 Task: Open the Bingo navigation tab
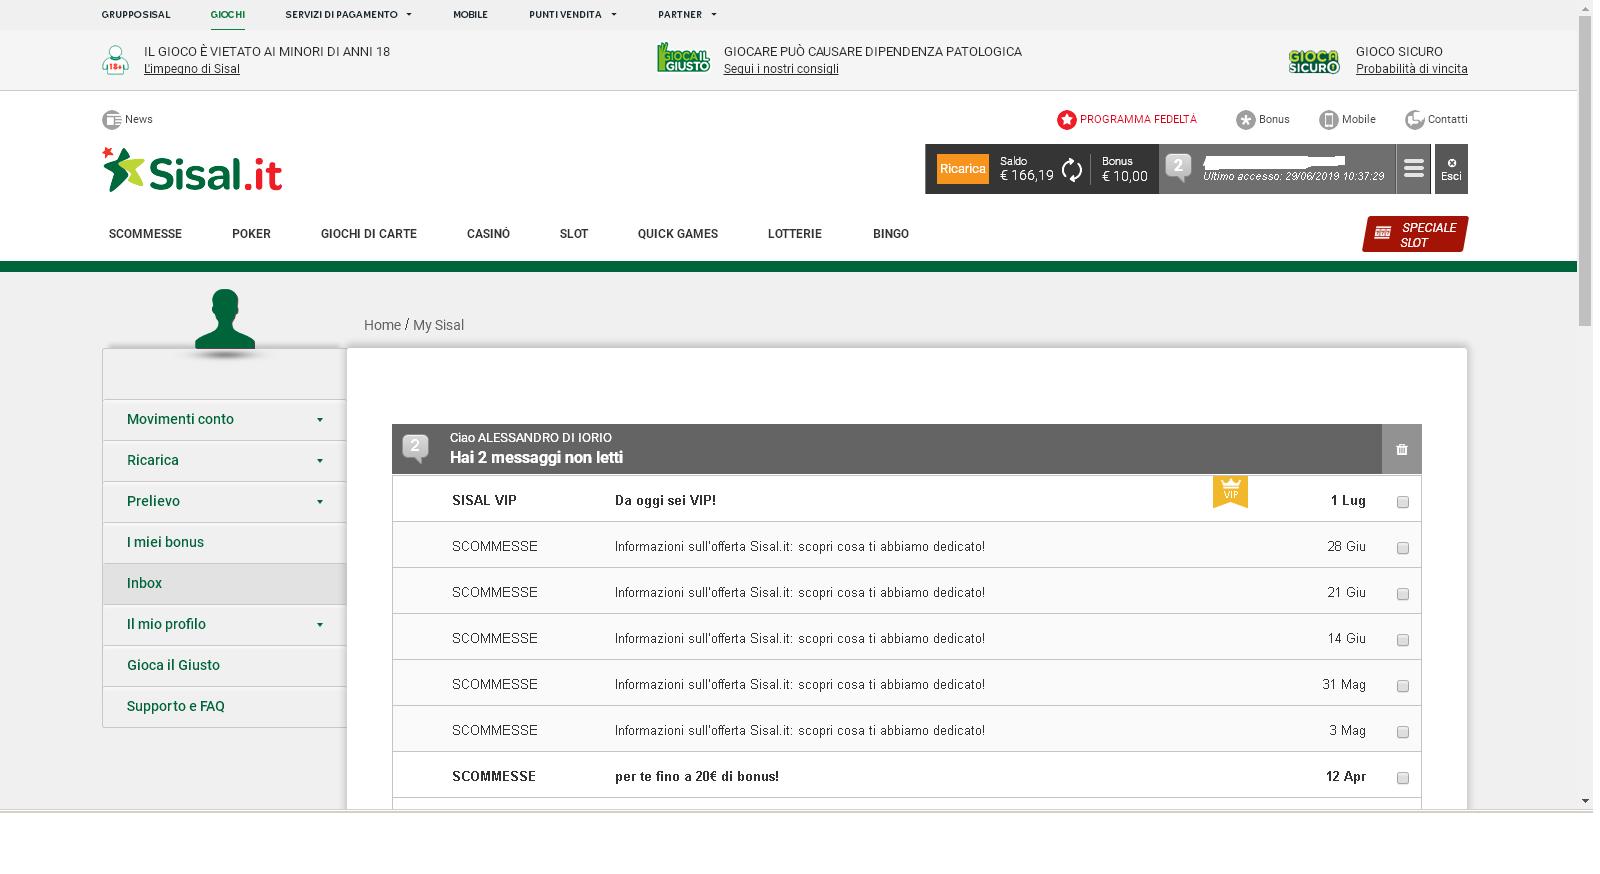tap(891, 234)
